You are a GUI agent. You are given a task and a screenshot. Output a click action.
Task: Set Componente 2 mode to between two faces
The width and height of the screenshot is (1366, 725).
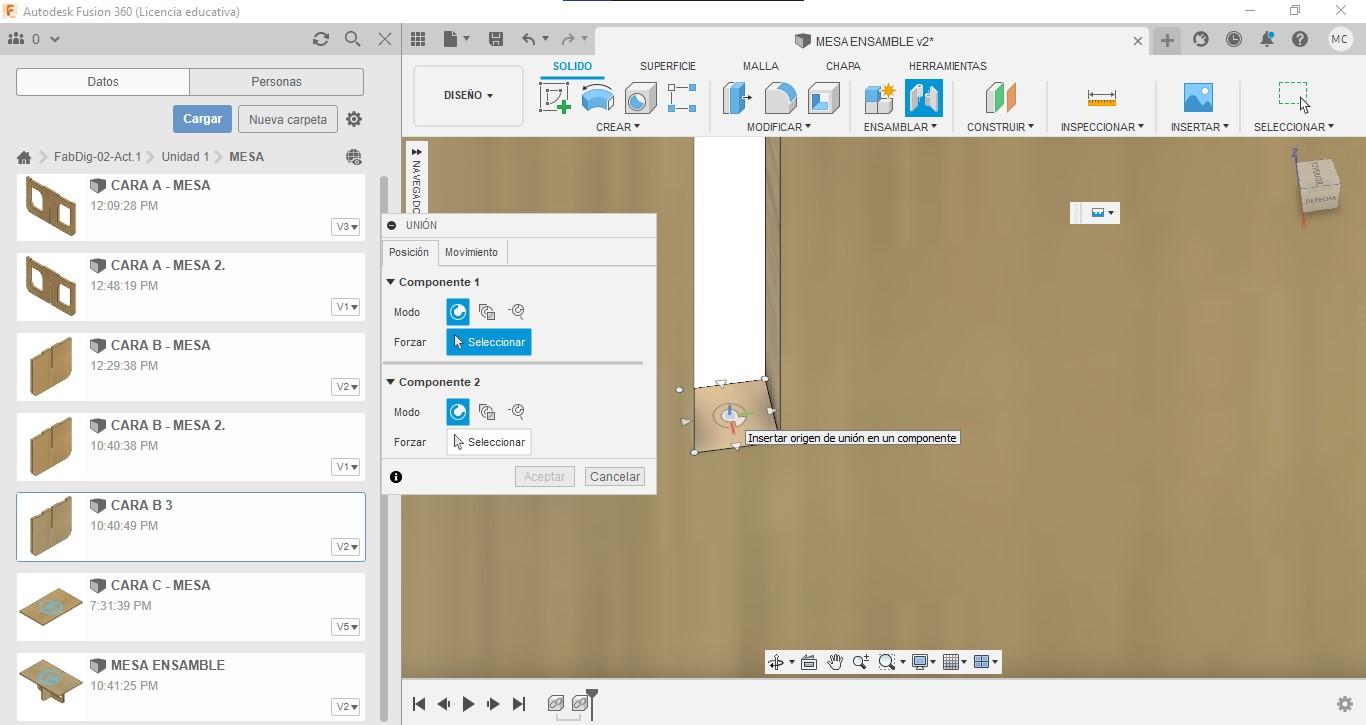pos(487,412)
